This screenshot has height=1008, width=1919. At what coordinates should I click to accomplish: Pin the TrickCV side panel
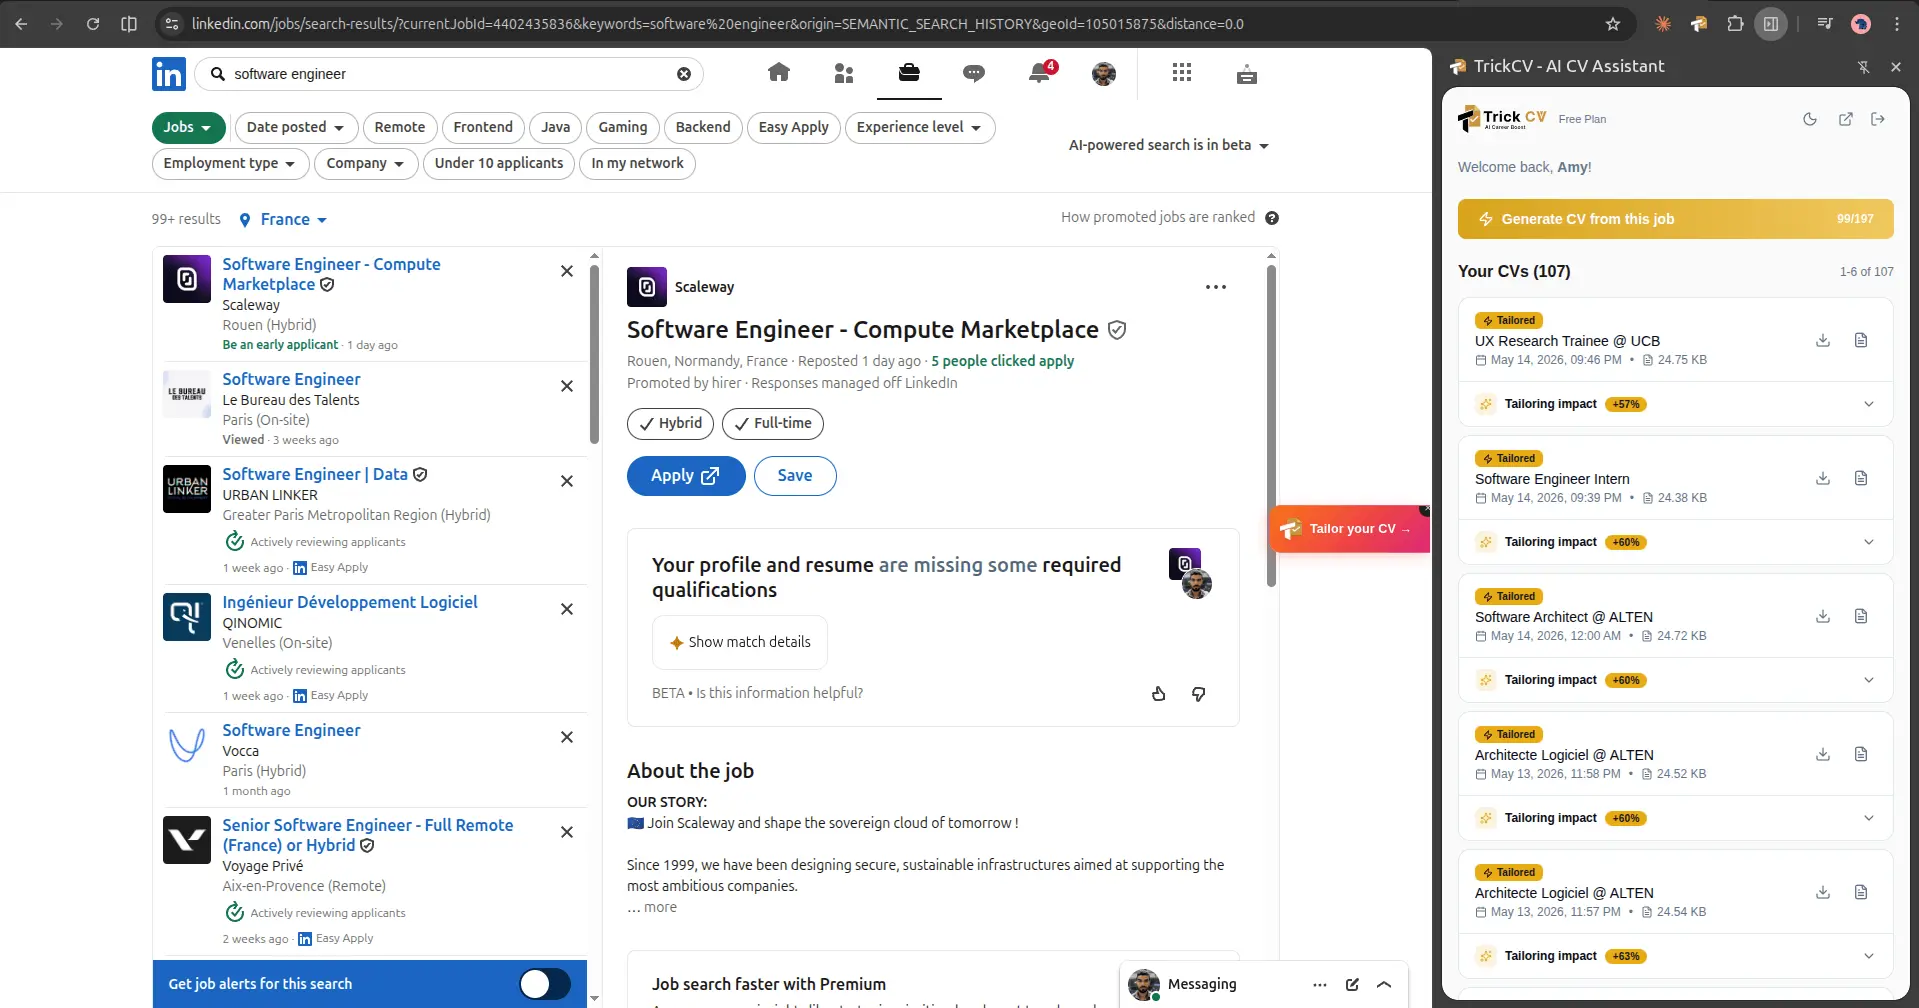point(1863,67)
